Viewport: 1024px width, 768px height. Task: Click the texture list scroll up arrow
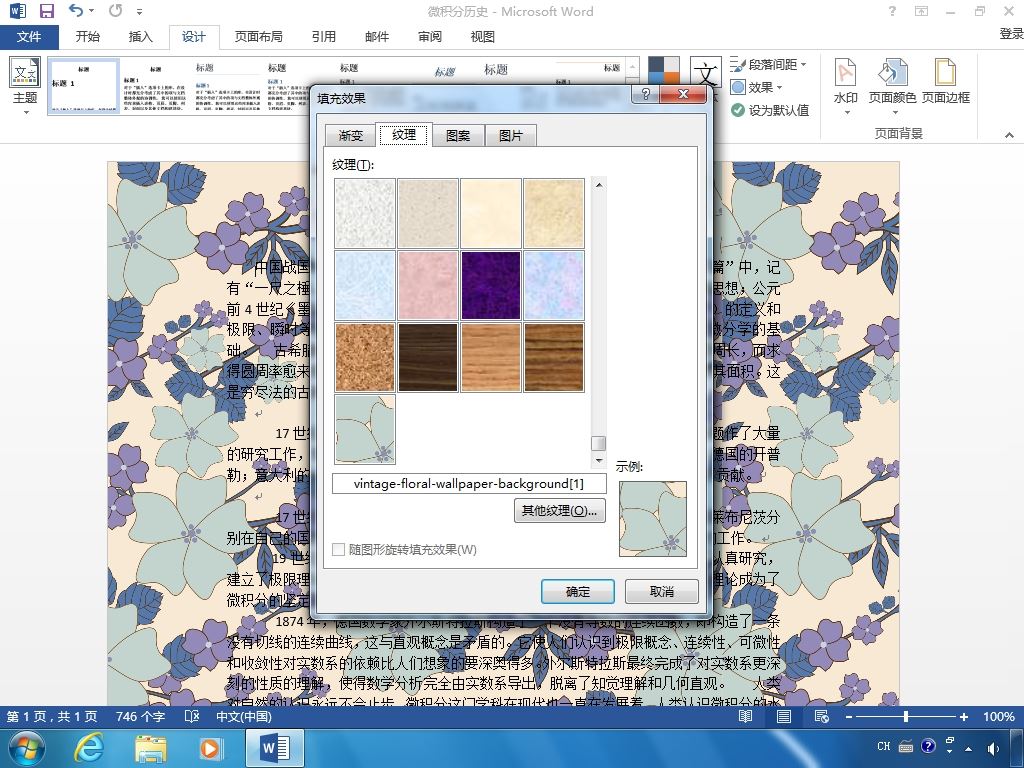599,185
